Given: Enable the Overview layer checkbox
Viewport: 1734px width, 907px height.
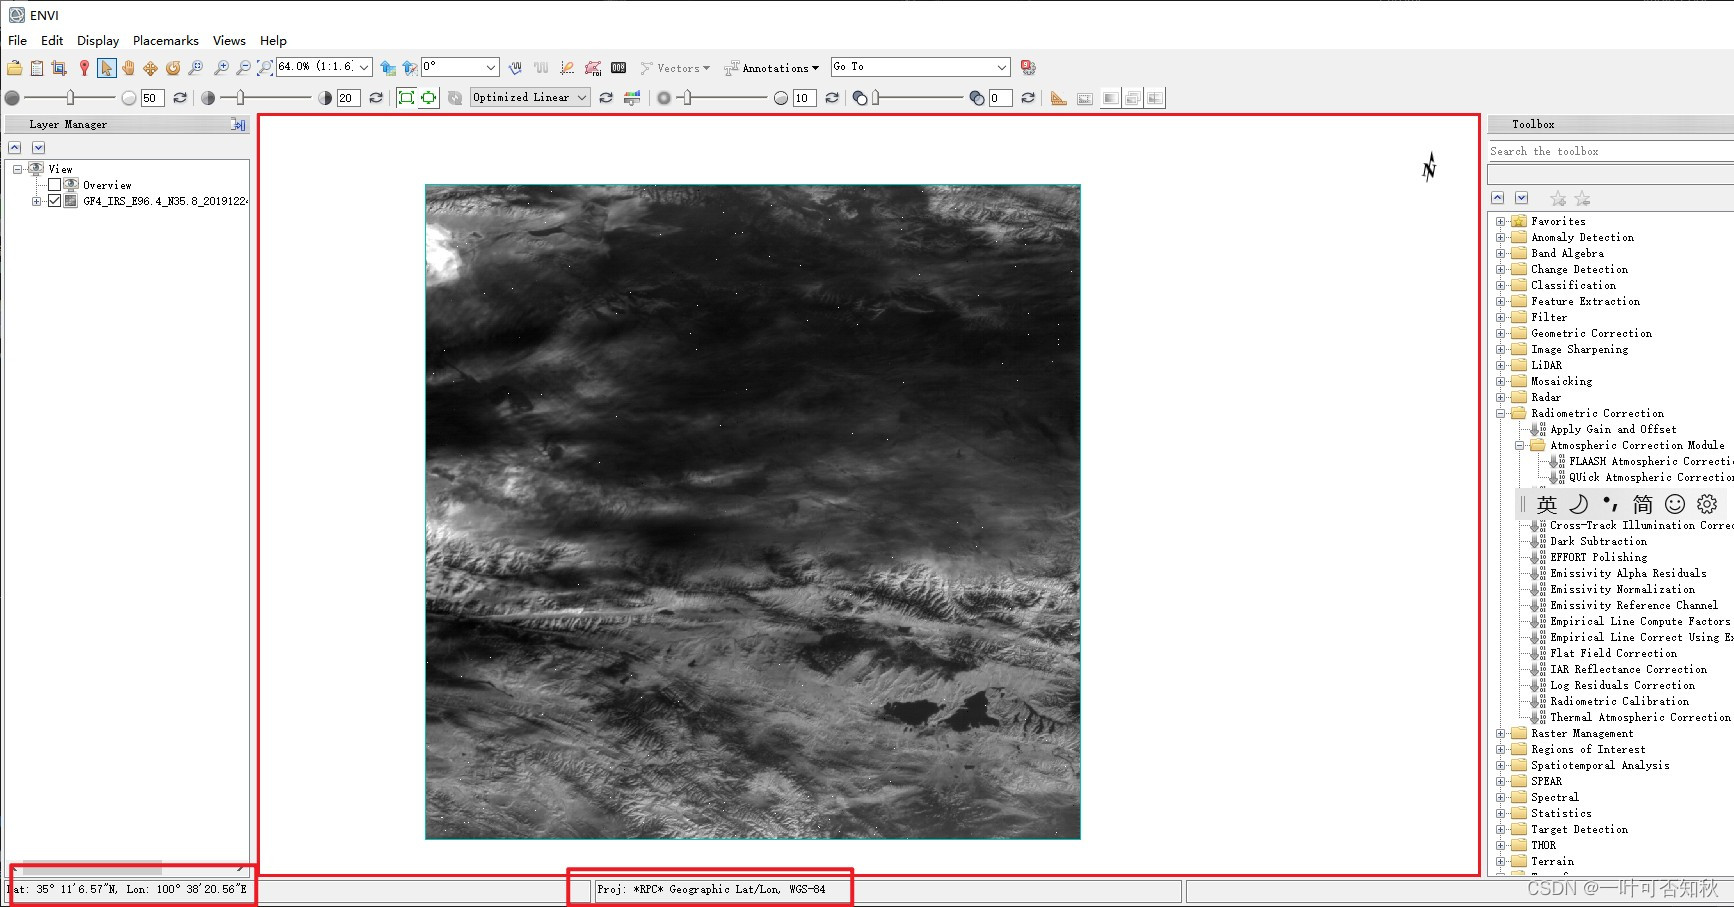Looking at the screenshot, I should 55,185.
